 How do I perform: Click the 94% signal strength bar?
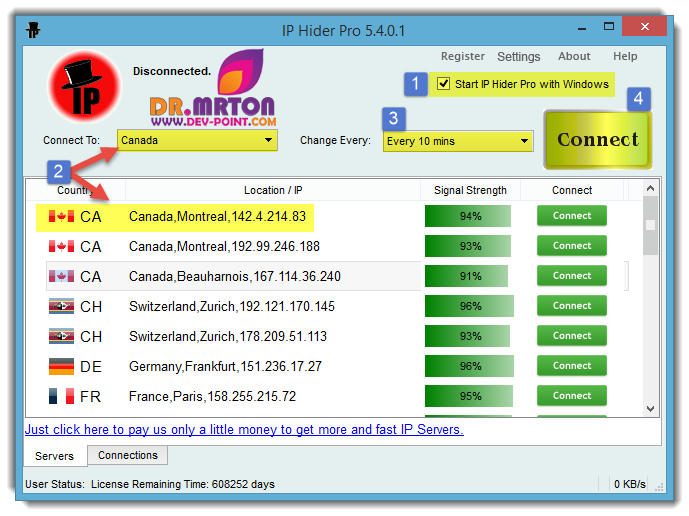pyautogui.click(x=468, y=216)
